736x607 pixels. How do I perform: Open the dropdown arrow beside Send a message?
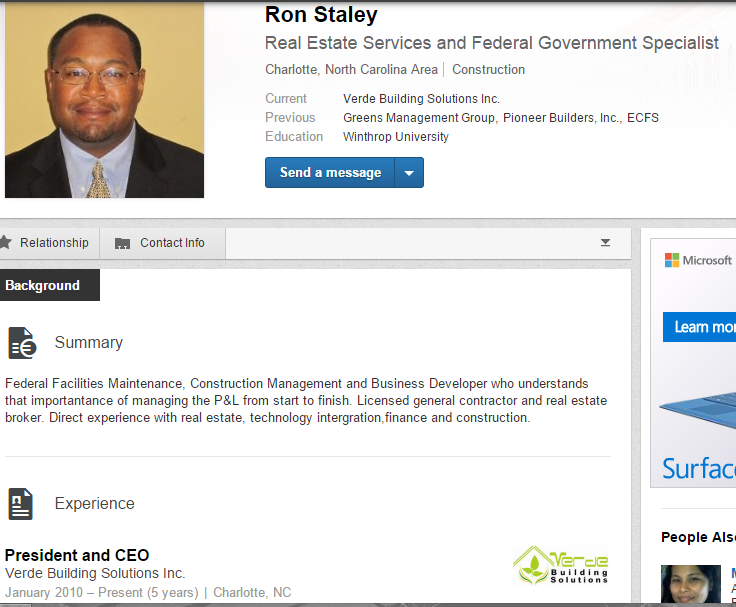coord(409,173)
